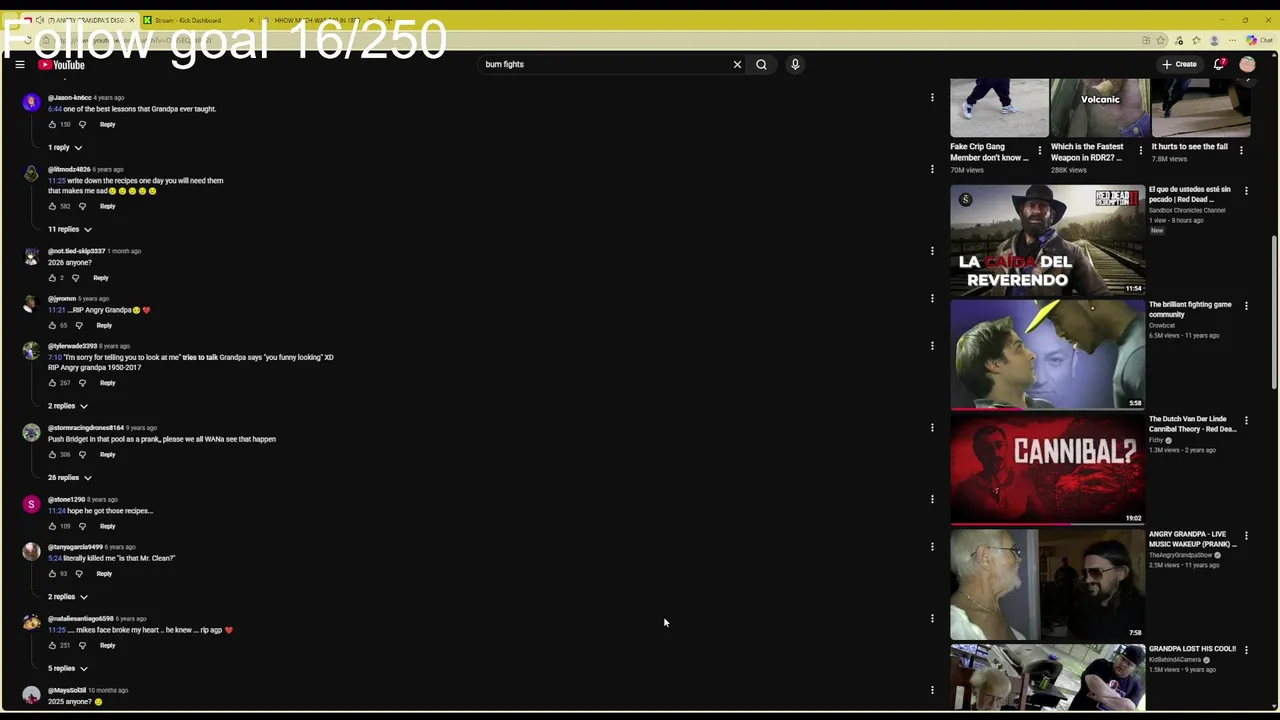This screenshot has height=720, width=1280.
Task: Open more options for 'It hurts to see the fall'
Action: click(x=1241, y=151)
